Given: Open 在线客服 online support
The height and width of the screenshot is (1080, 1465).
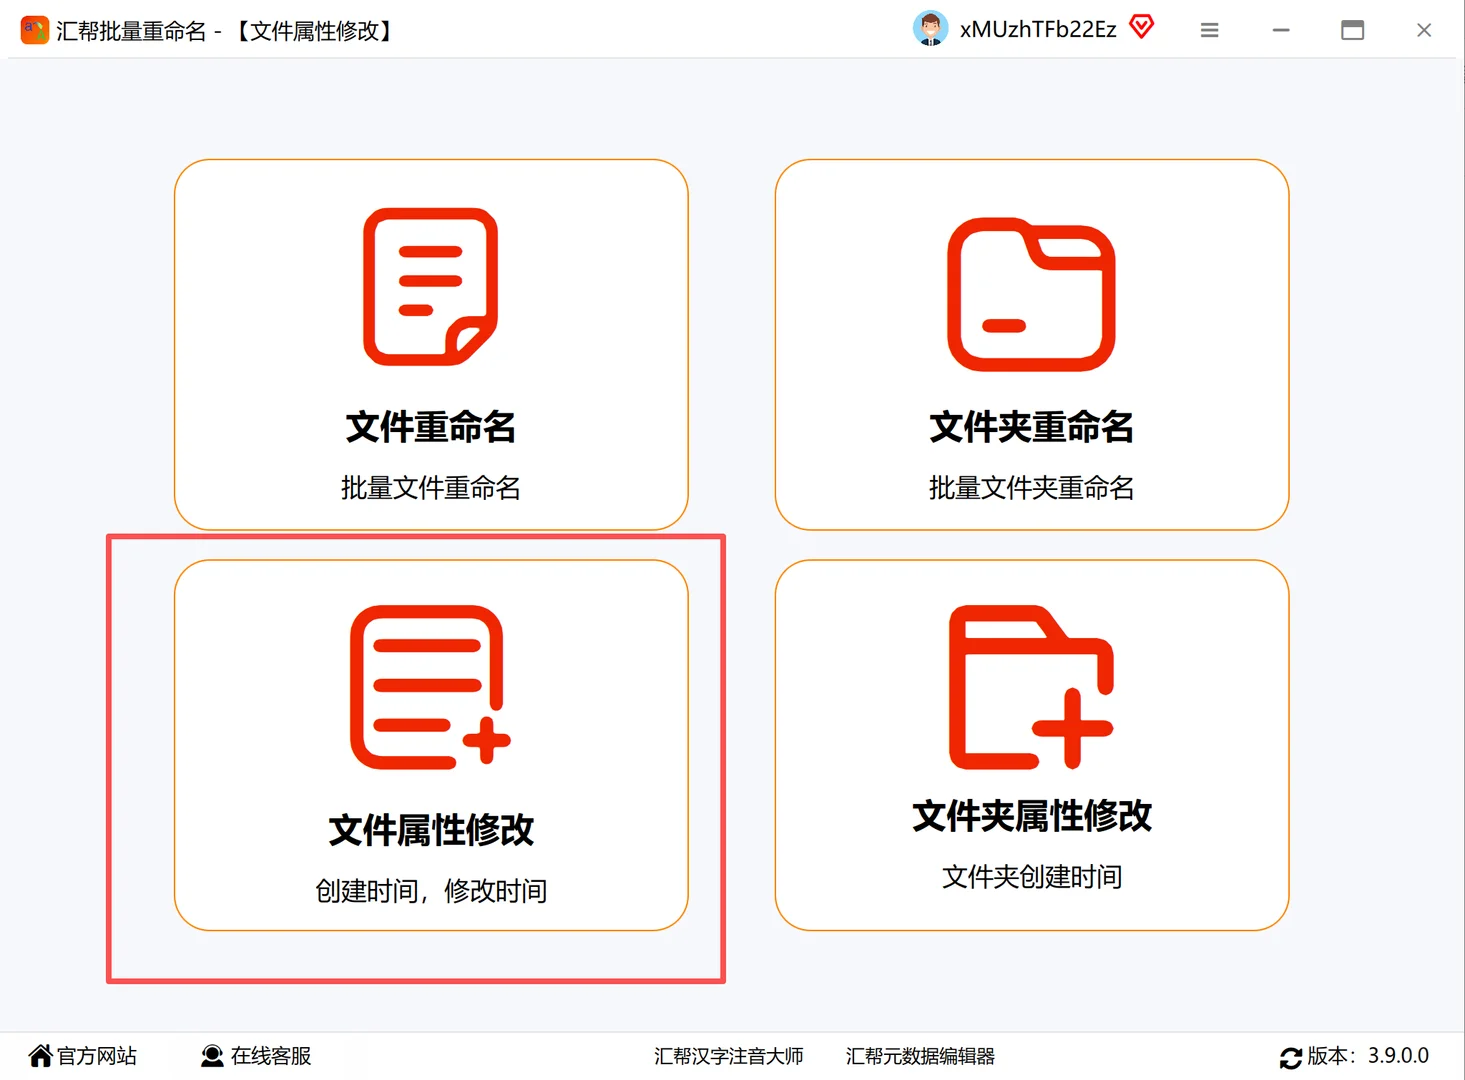Looking at the screenshot, I should coord(270,1055).
